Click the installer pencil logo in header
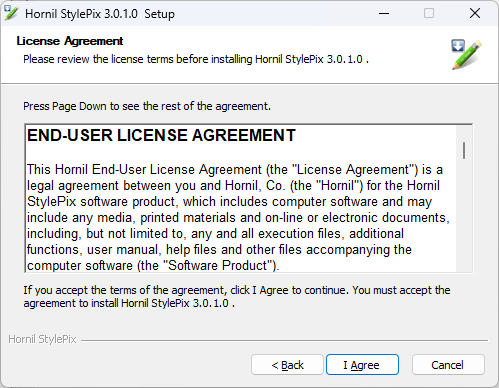 coord(466,55)
